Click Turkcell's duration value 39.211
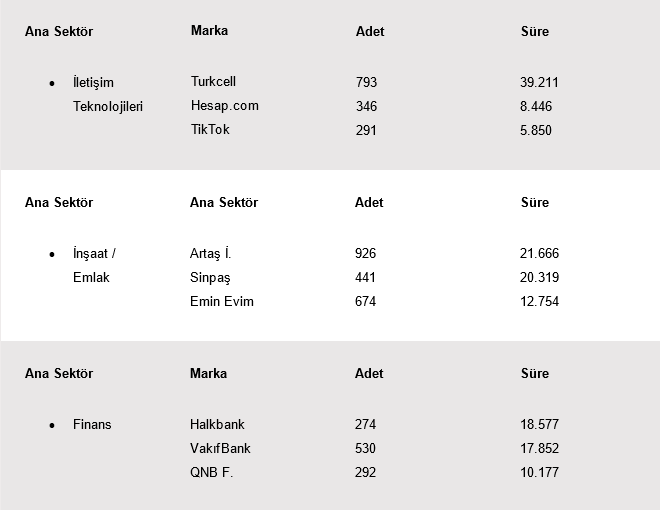Image resolution: width=660 pixels, height=510 pixels. coord(537,82)
